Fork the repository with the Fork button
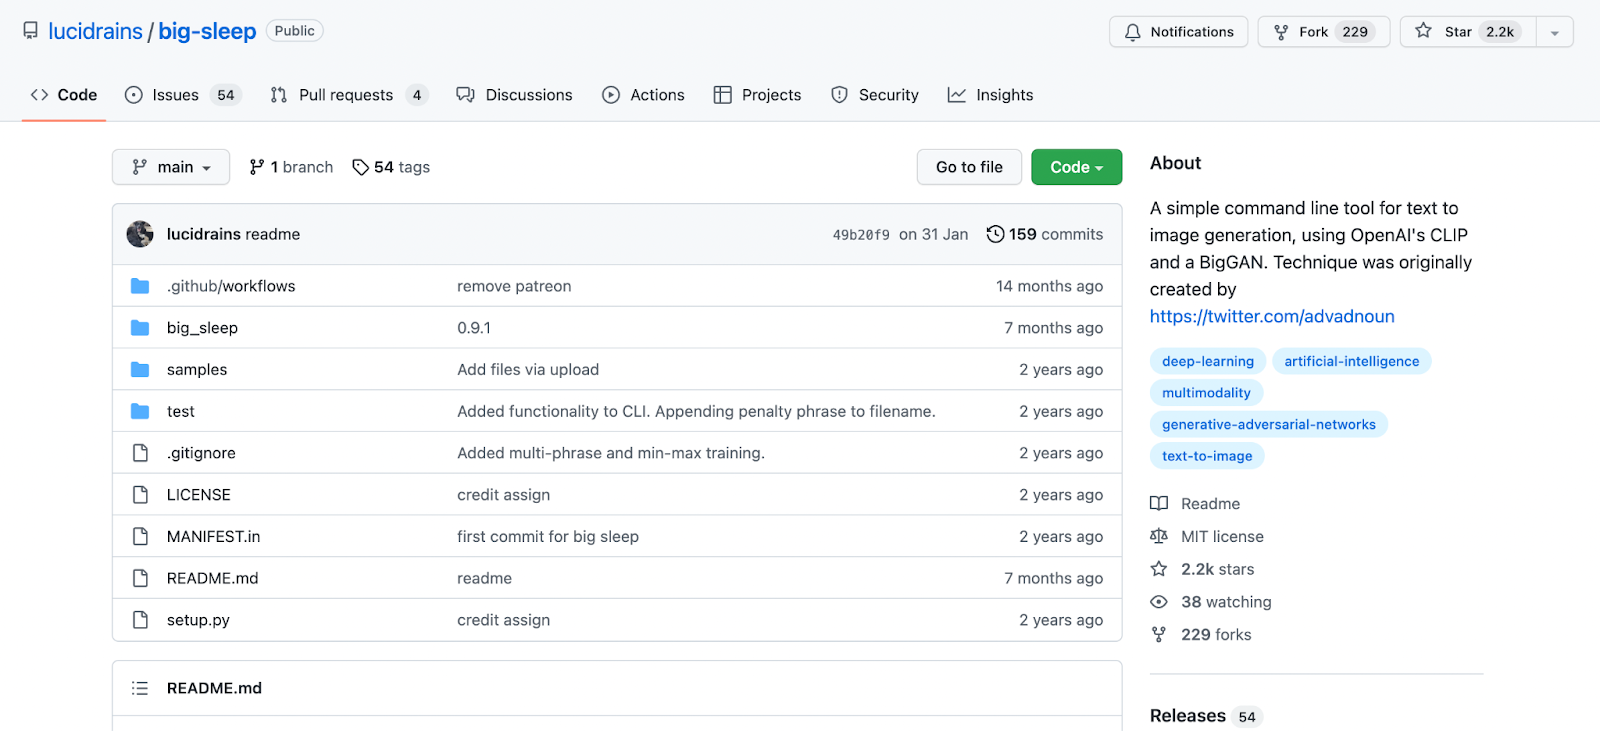Screen dimensions: 1600x731 [1324, 32]
